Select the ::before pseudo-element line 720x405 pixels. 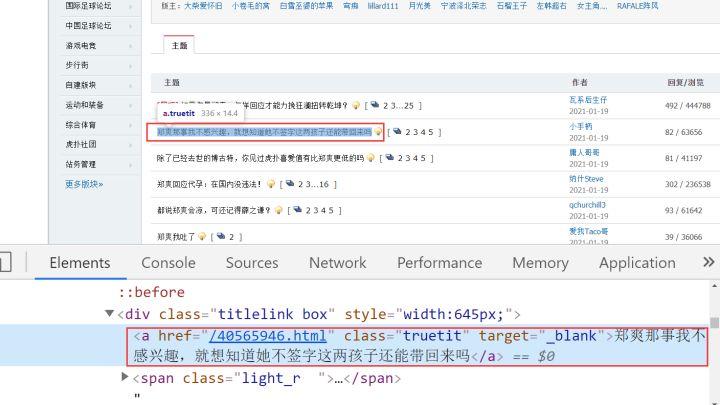coord(152,292)
